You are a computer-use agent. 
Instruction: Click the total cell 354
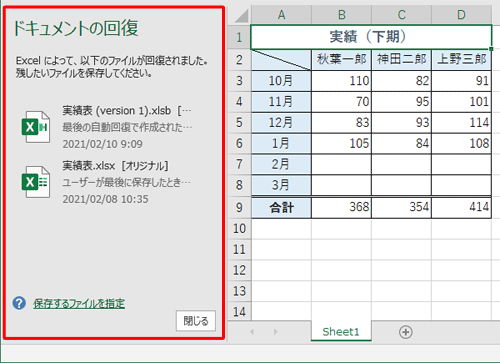click(401, 207)
